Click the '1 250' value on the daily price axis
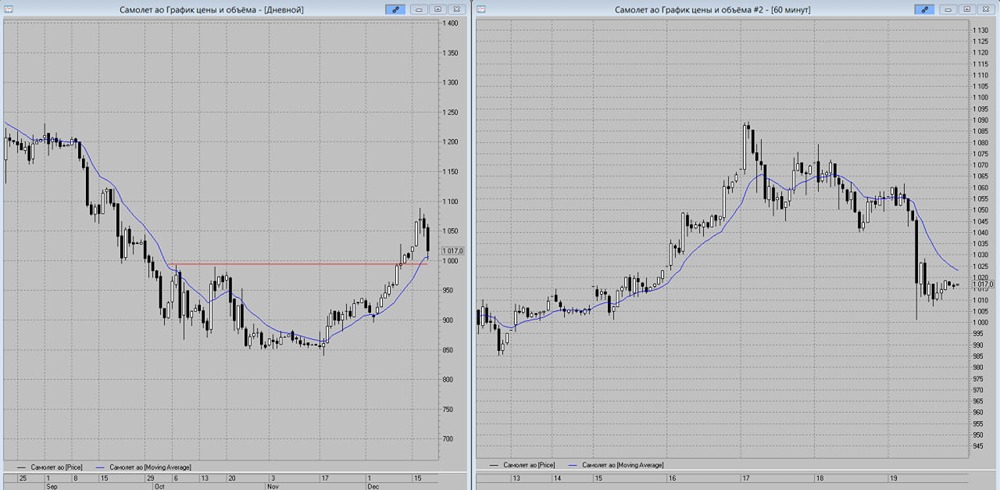Screen dimensions: 1000x490 point(452,112)
